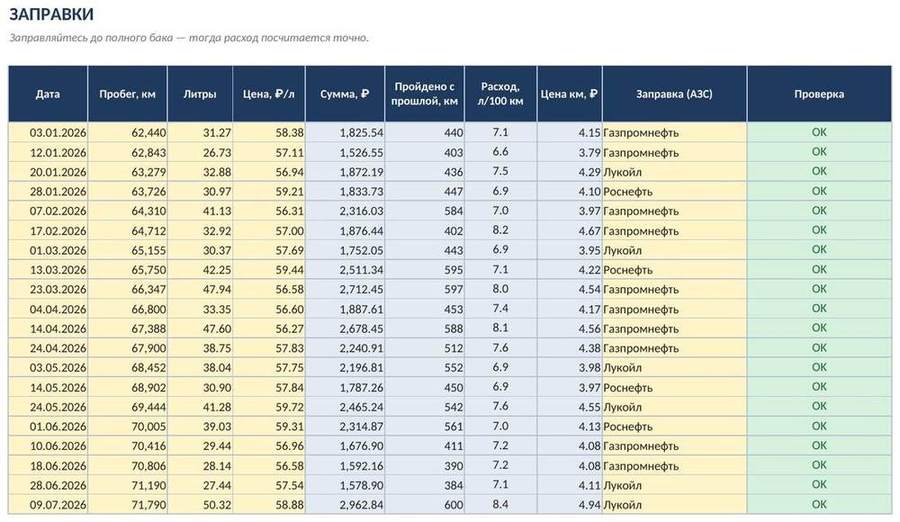Select date cell 28.01.2026
900x522 pixels.
[48, 191]
